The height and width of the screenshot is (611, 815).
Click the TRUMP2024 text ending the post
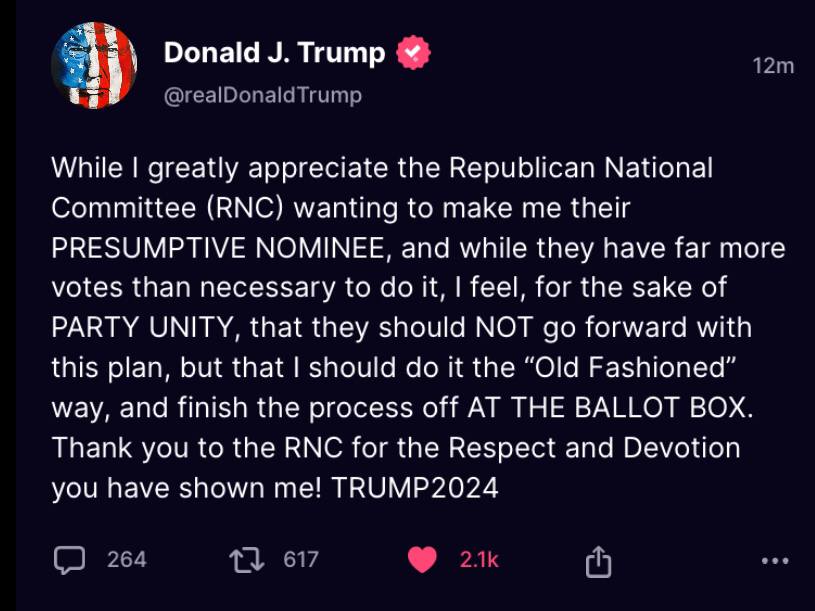coord(415,488)
